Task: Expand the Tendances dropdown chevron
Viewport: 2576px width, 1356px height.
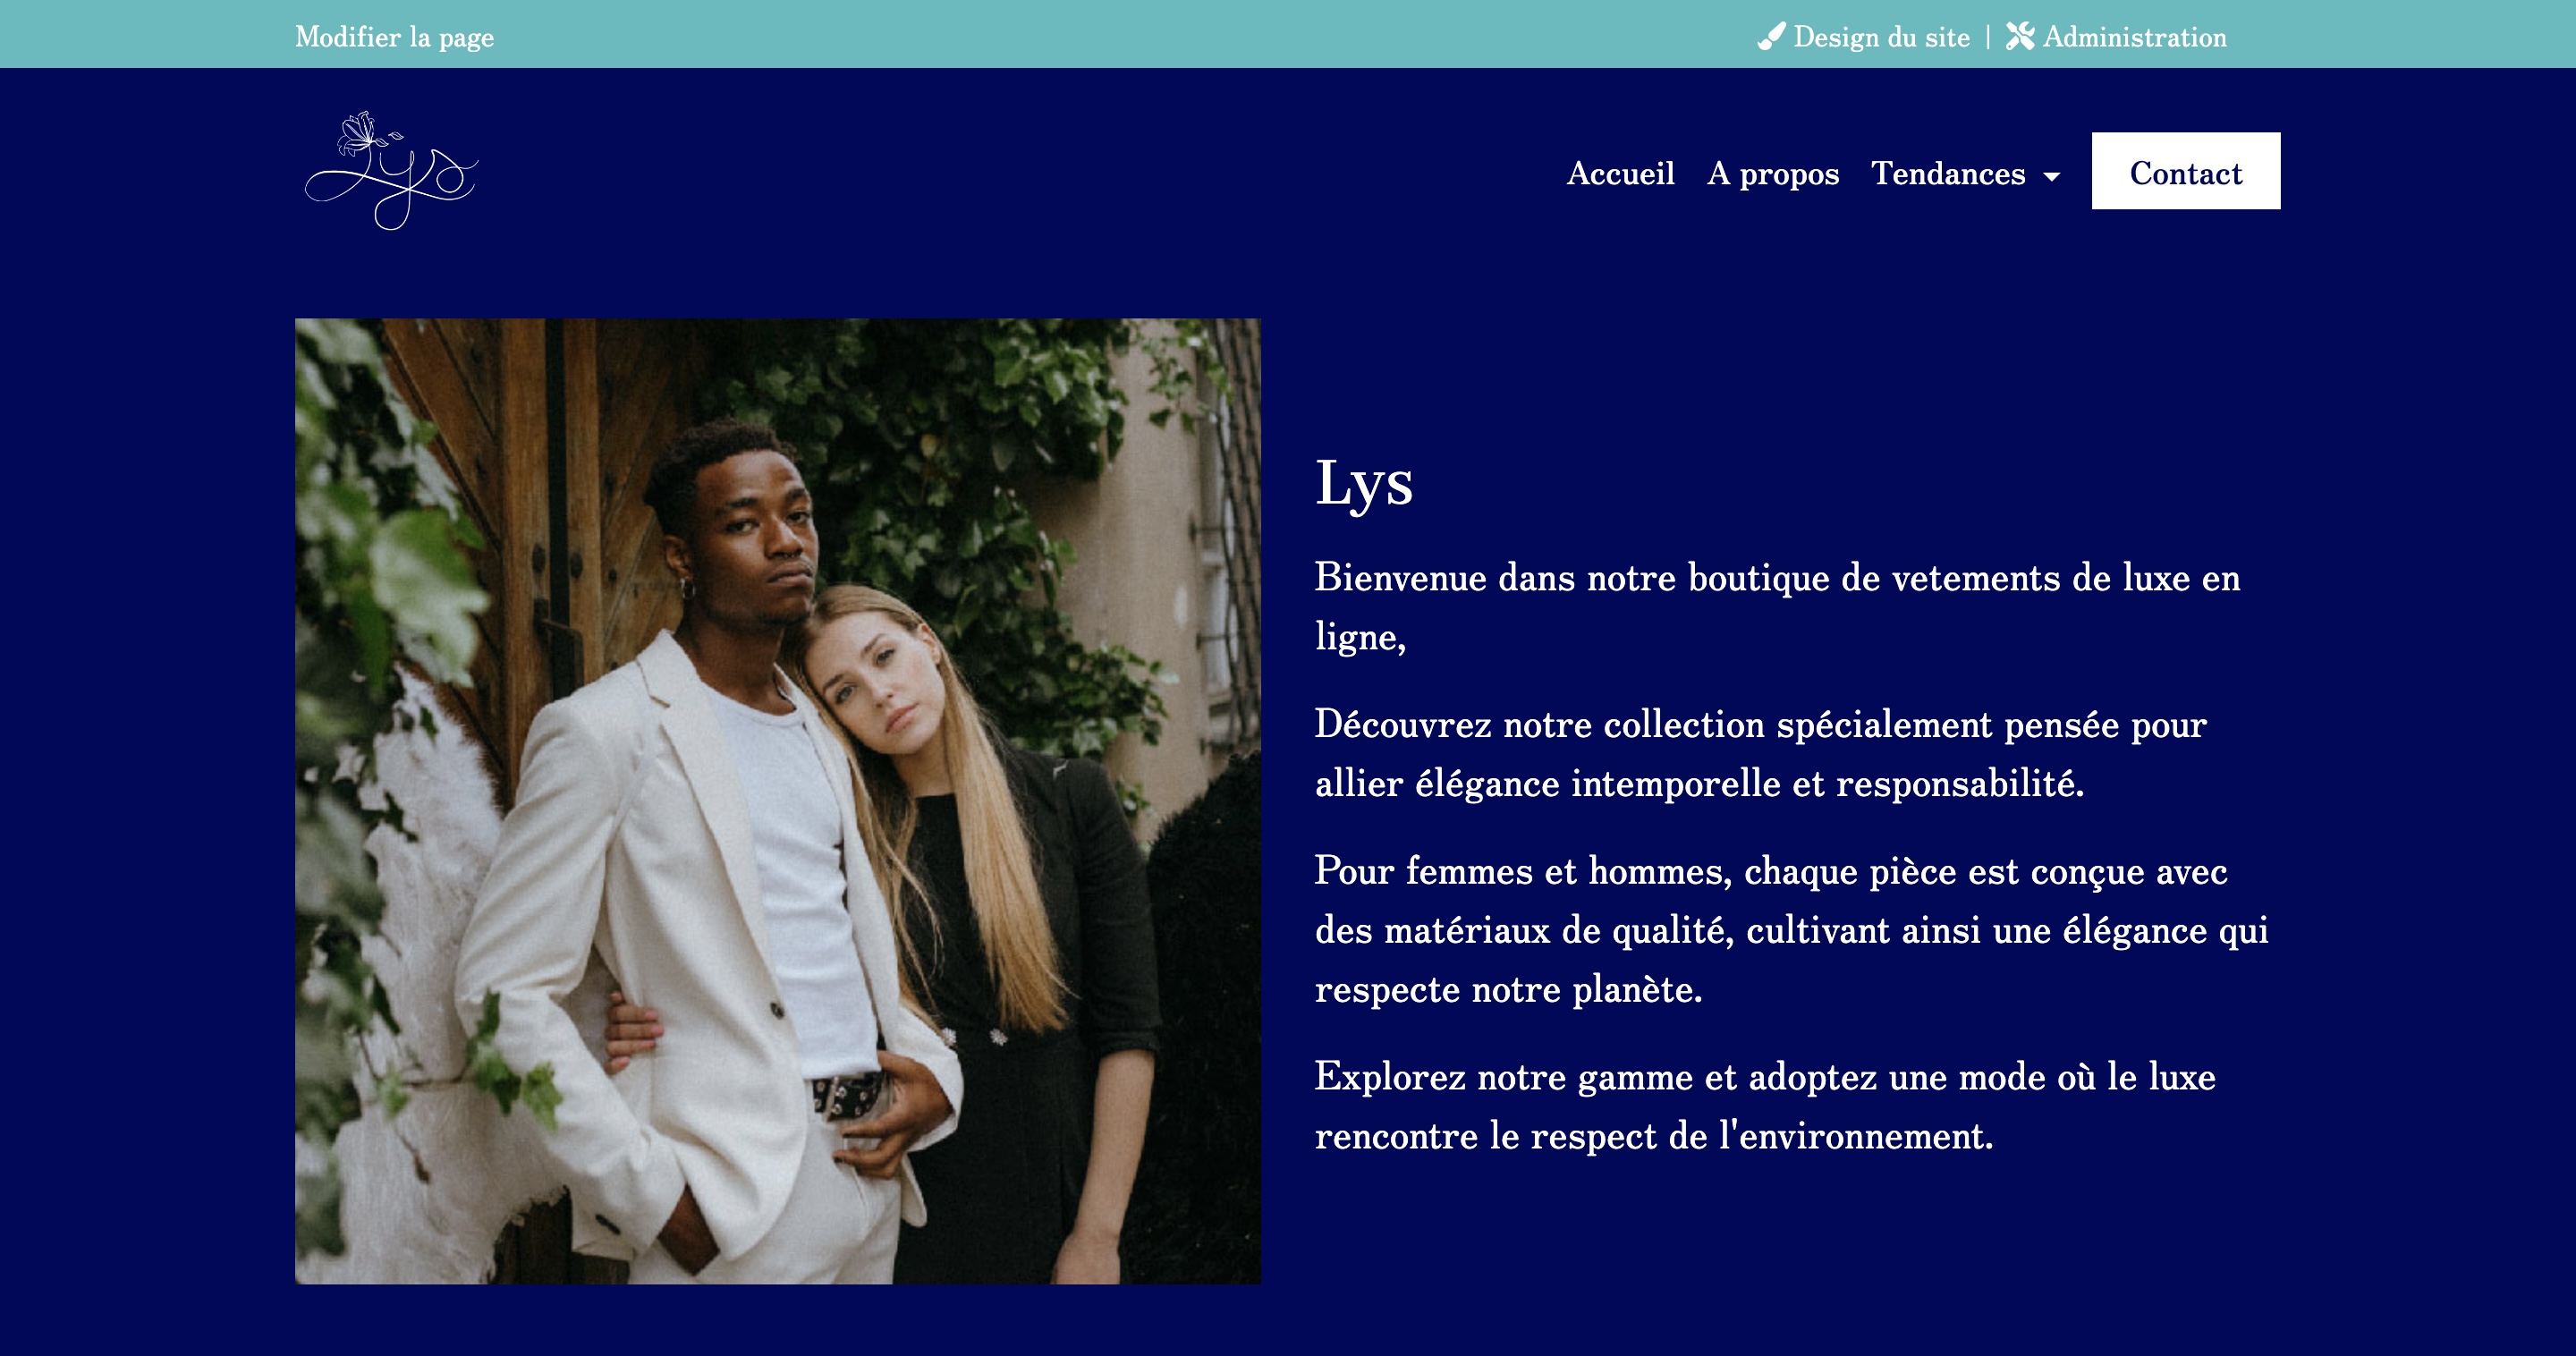Action: click(2051, 177)
